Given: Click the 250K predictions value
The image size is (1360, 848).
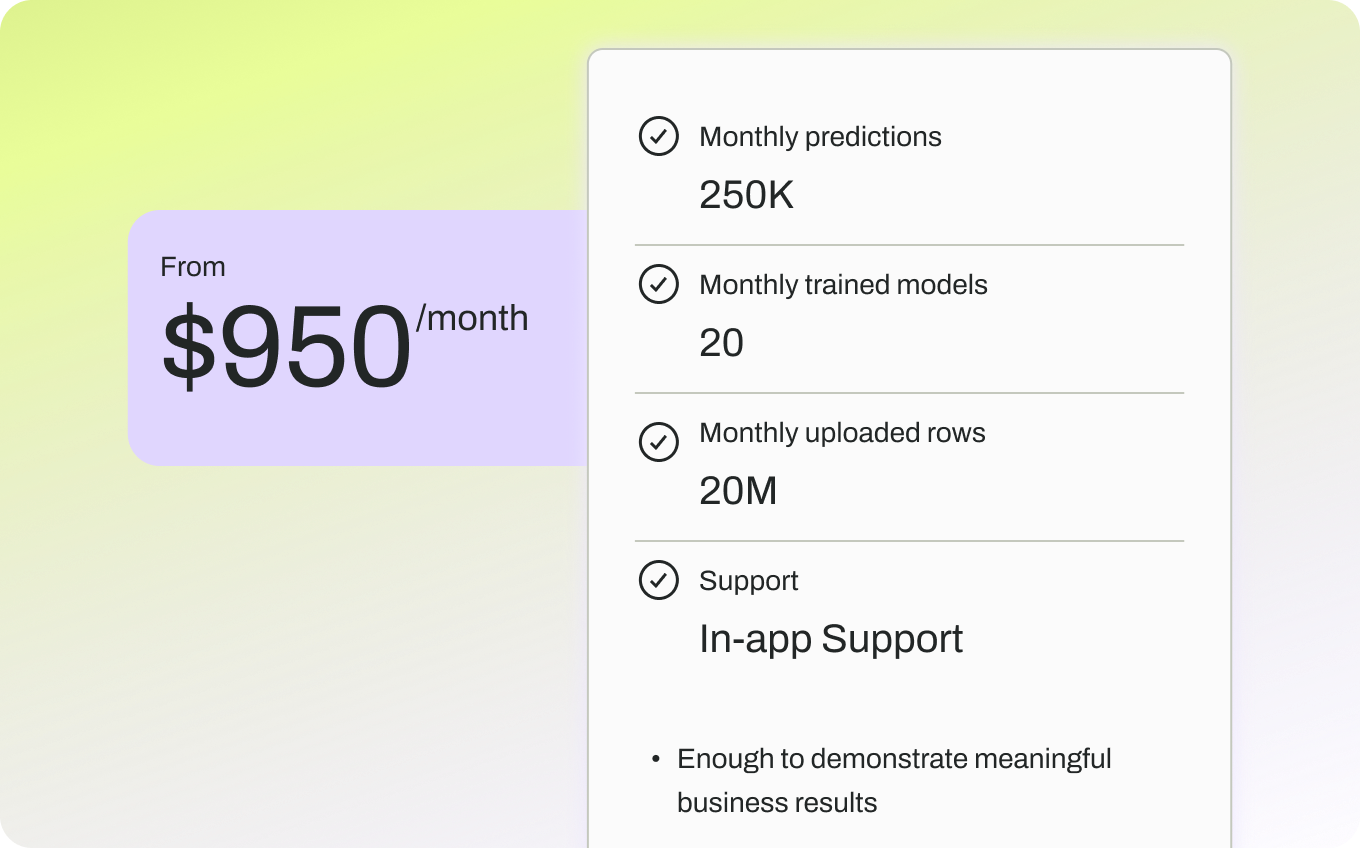Looking at the screenshot, I should coord(746,195).
